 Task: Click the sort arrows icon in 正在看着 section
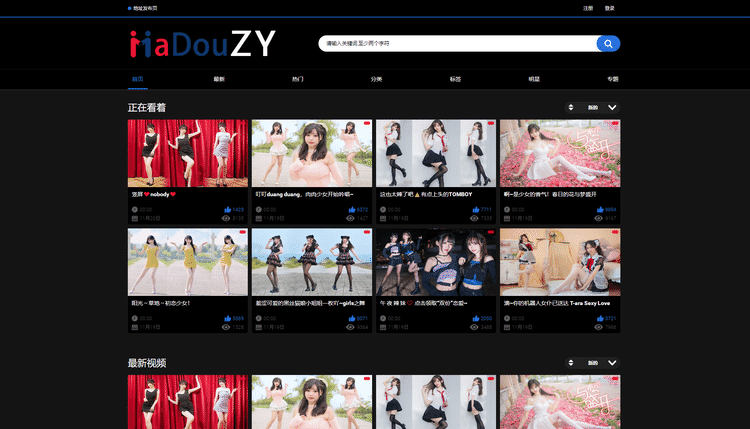(x=571, y=107)
